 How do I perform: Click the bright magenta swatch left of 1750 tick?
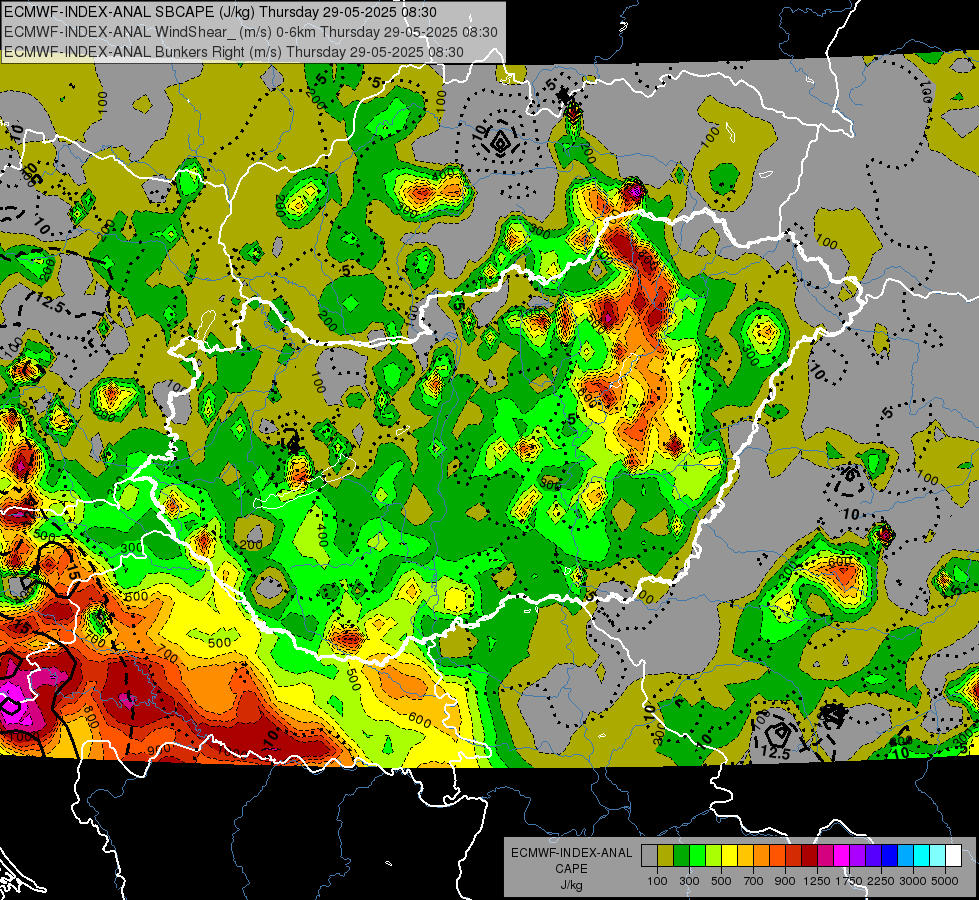(x=842, y=856)
